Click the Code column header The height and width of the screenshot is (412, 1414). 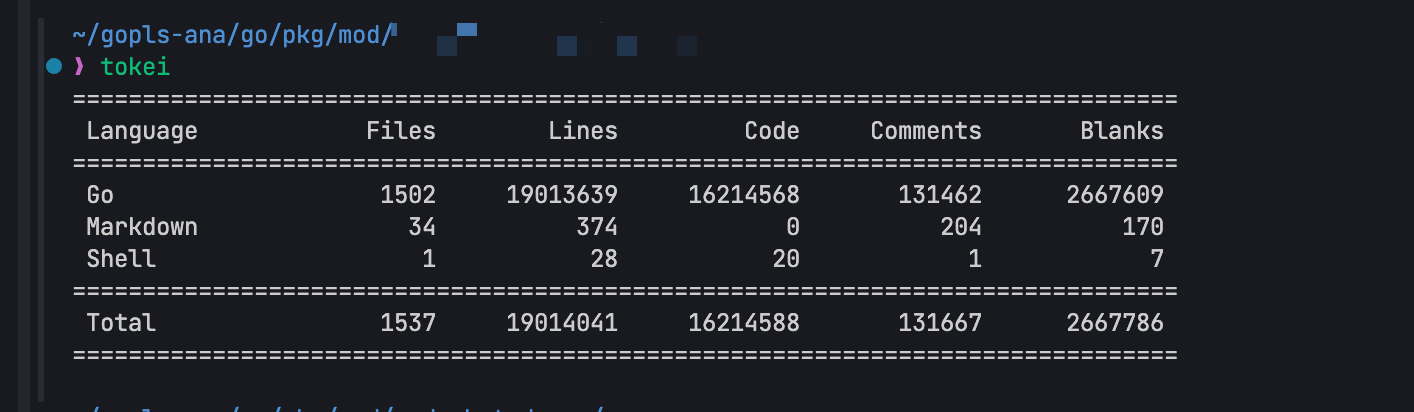(772, 131)
